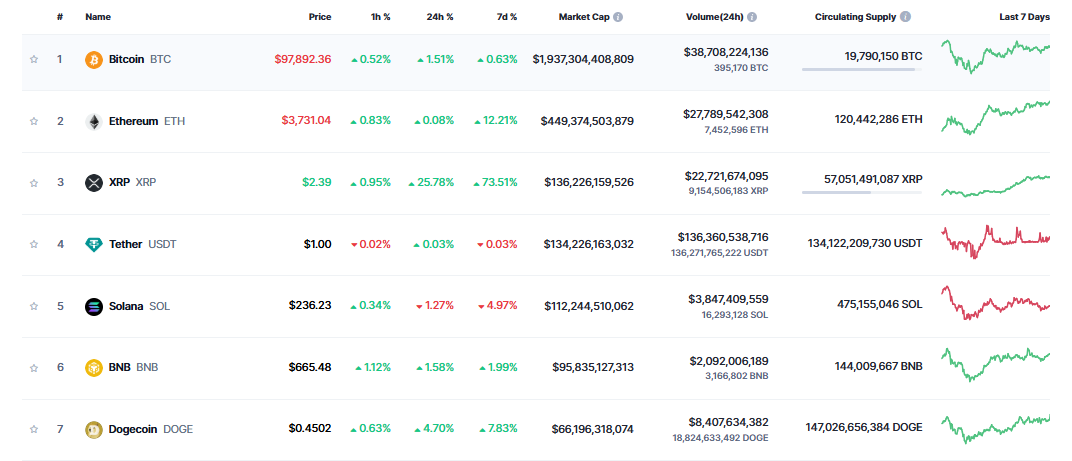Open the BNB name link
The image size is (1072, 461).
(133, 367)
